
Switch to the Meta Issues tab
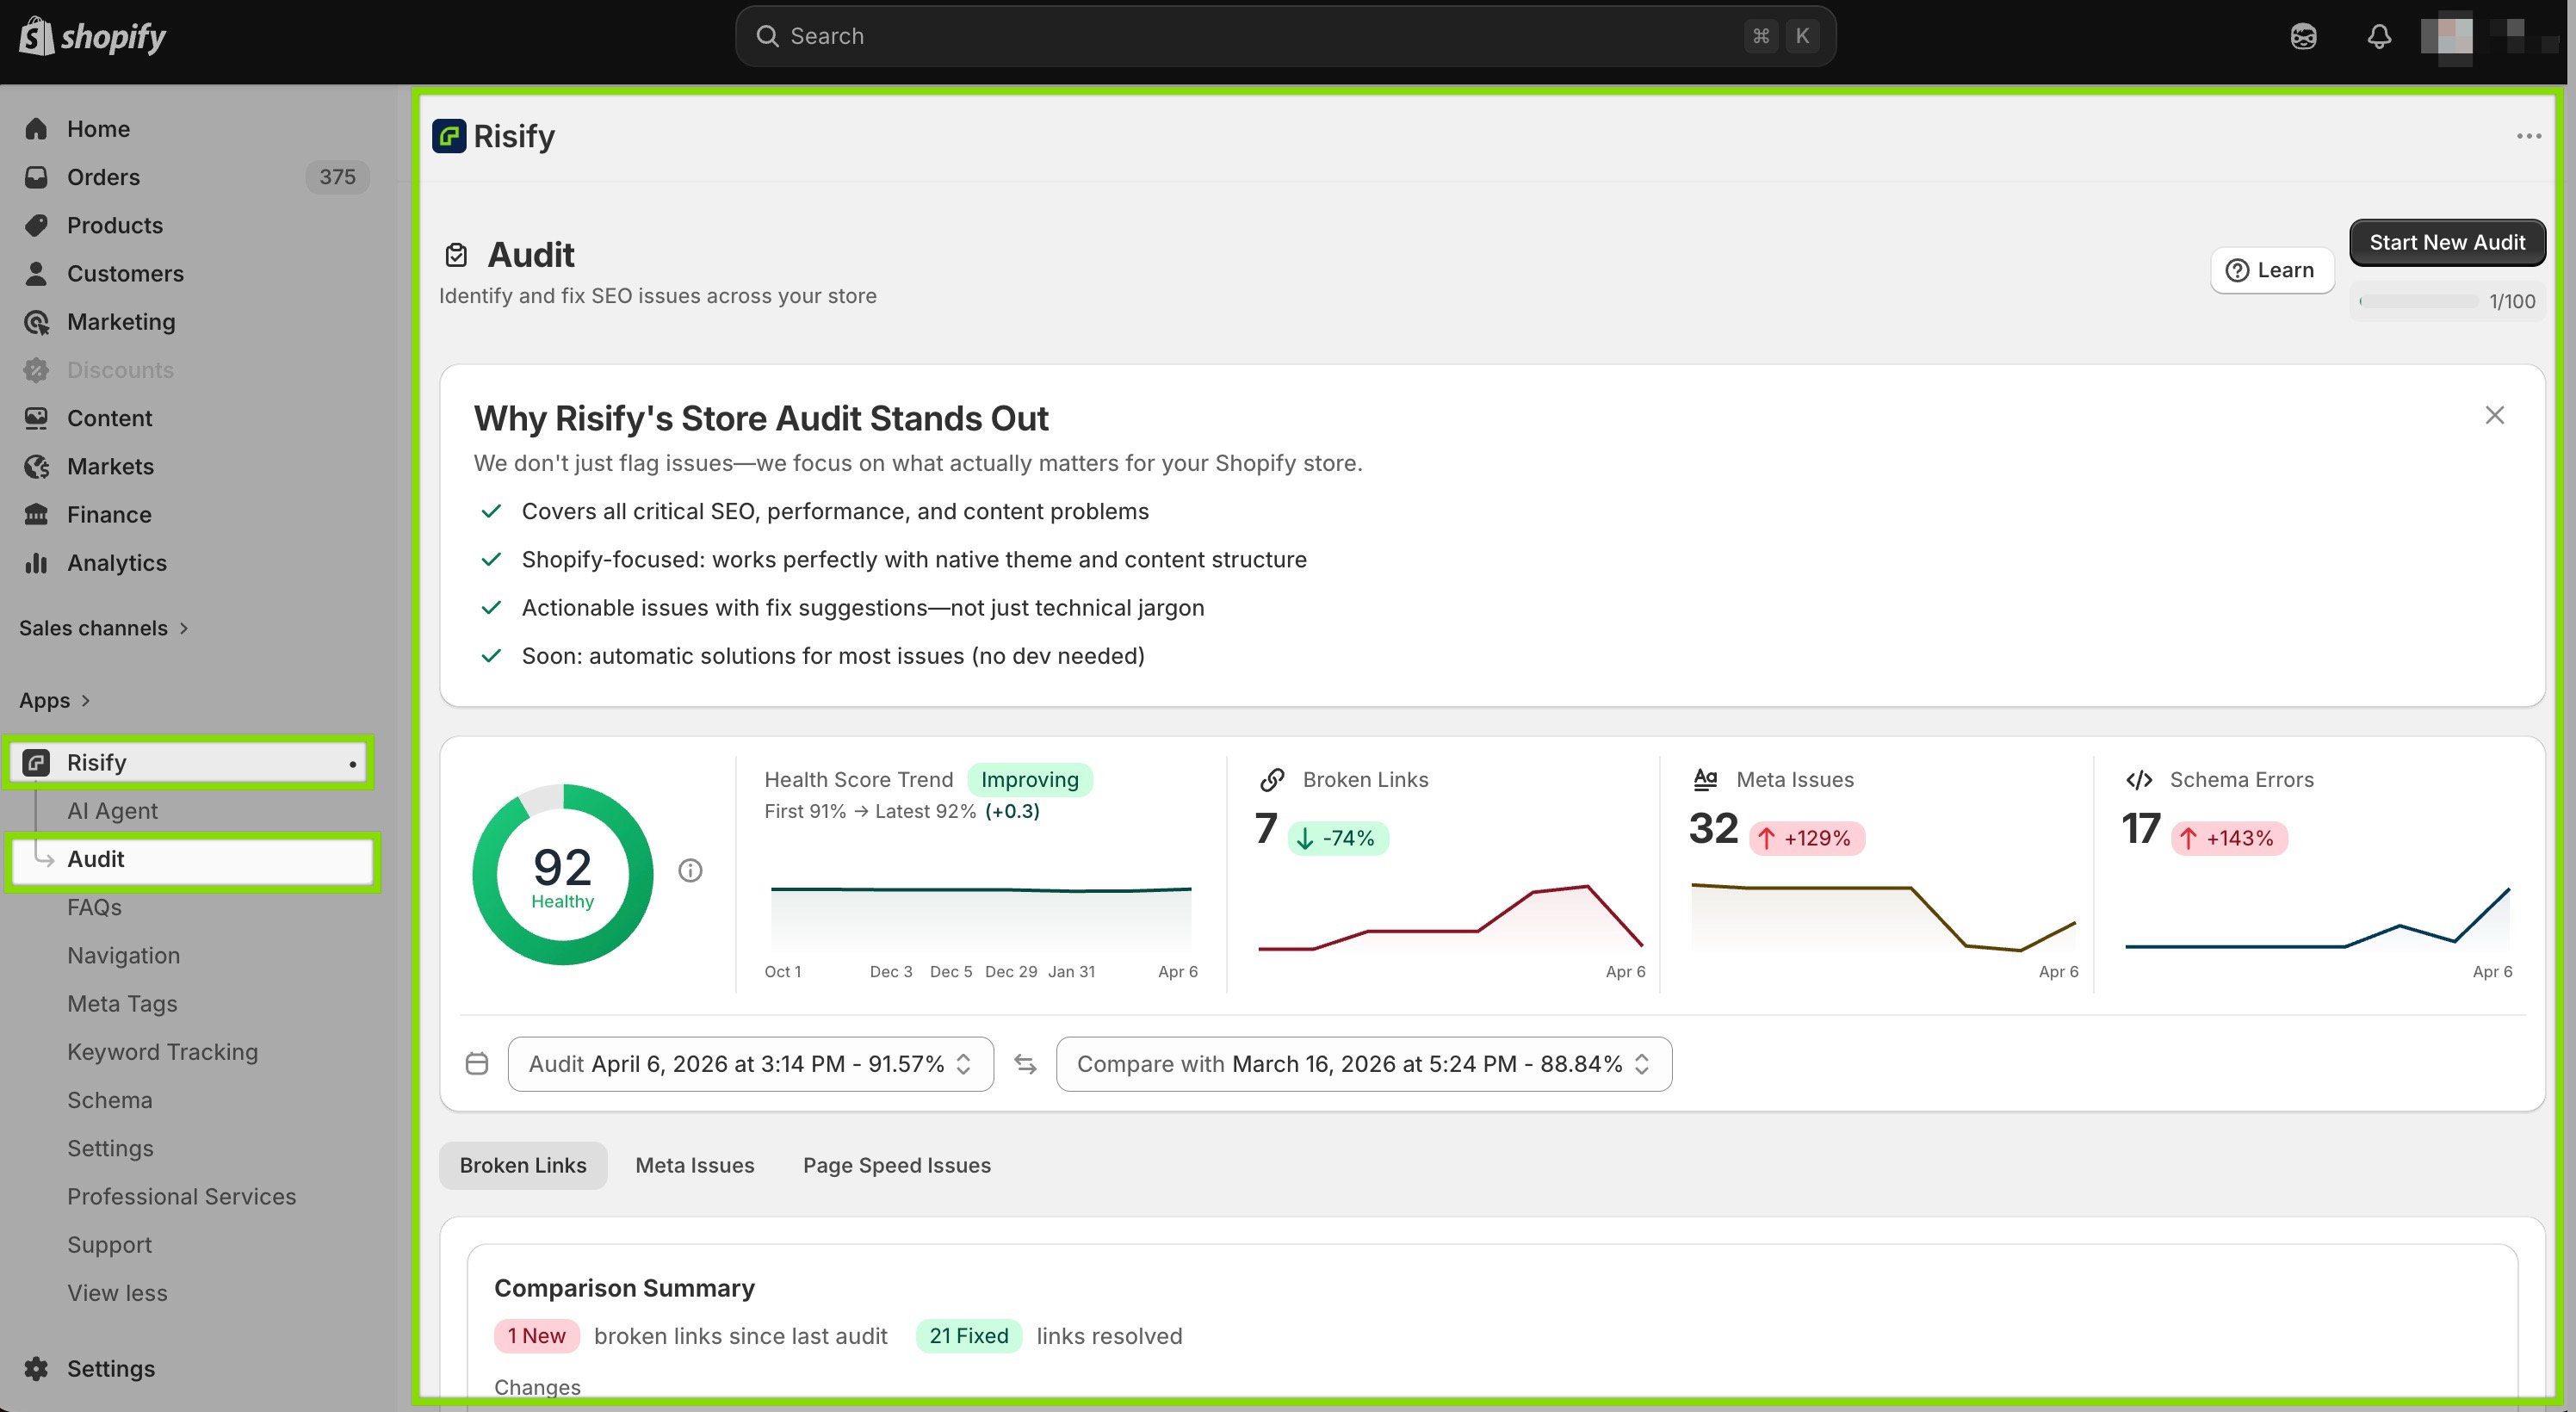[x=695, y=1165]
